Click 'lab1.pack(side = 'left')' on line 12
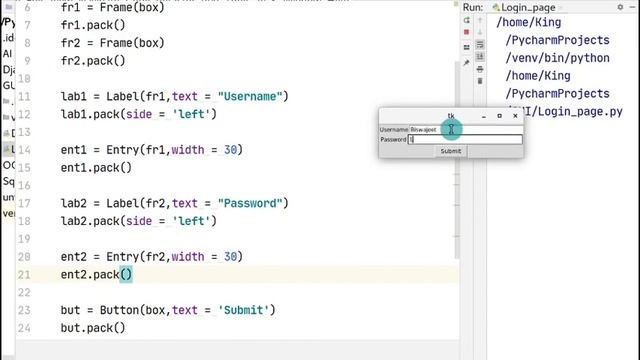 (x=139, y=114)
